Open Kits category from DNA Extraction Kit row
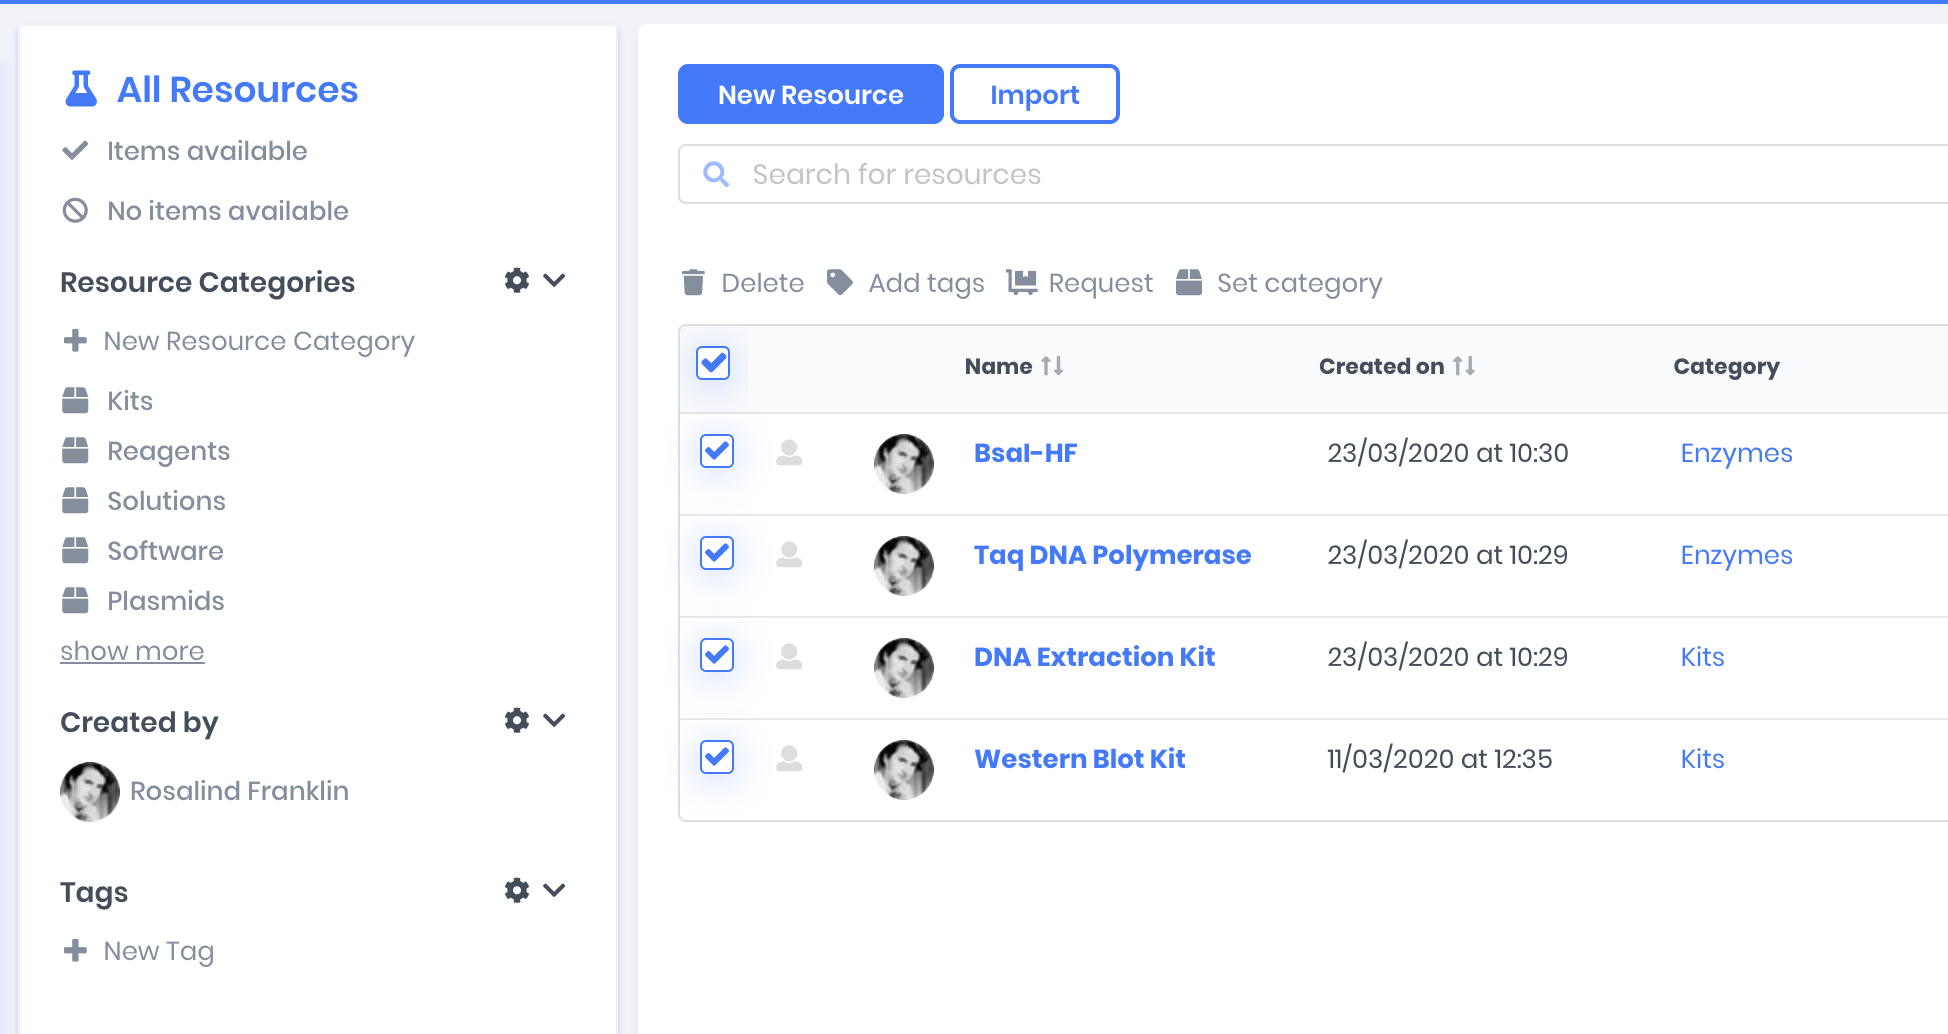The height and width of the screenshot is (1034, 1948). pyautogui.click(x=1703, y=657)
